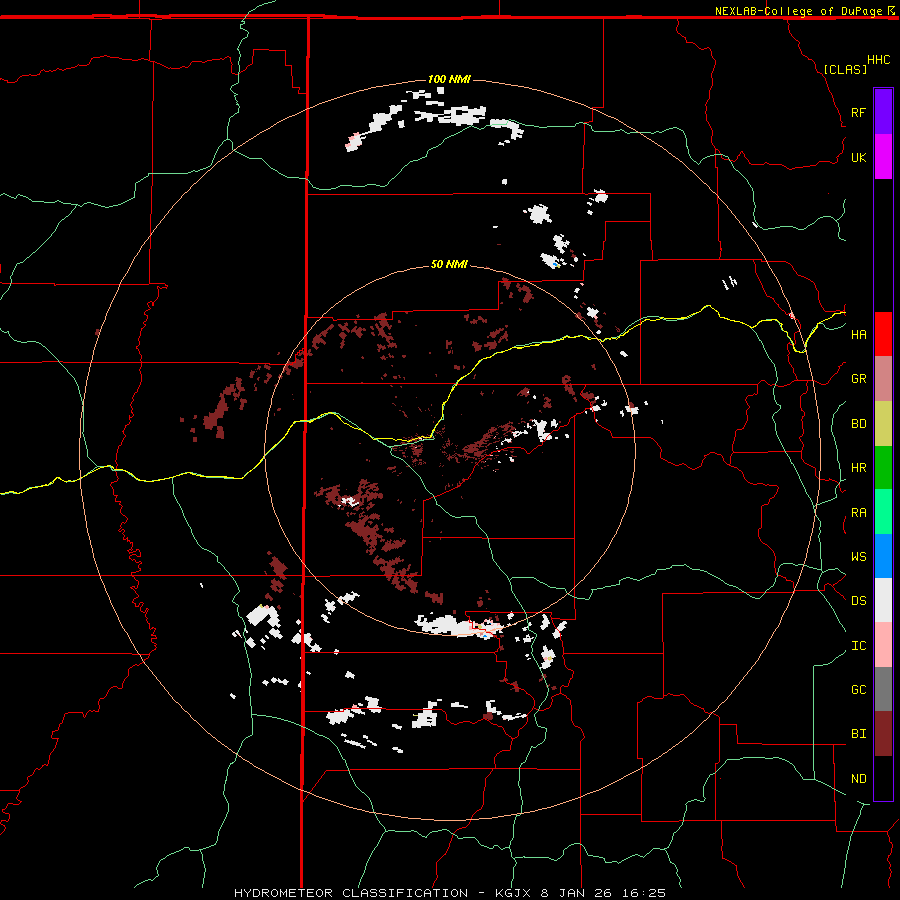Click the IC pink legend swatch
The height and width of the screenshot is (900, 900).
[883, 645]
